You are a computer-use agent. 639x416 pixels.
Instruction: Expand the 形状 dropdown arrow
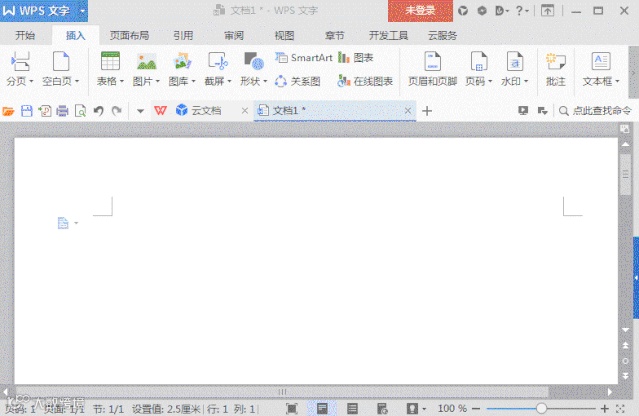click(265, 81)
